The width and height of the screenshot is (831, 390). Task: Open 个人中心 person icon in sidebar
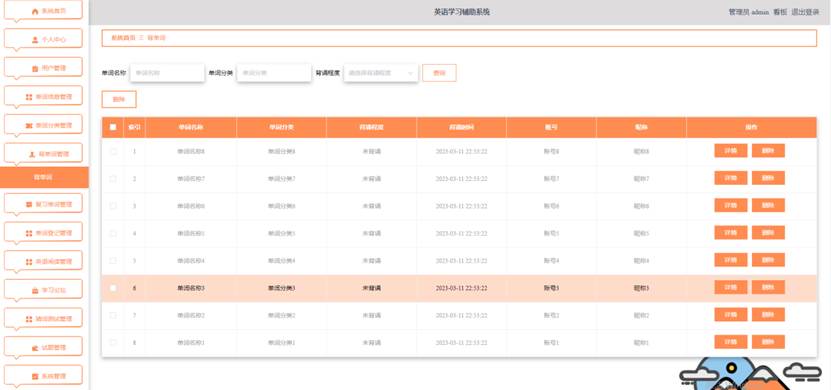tap(35, 39)
